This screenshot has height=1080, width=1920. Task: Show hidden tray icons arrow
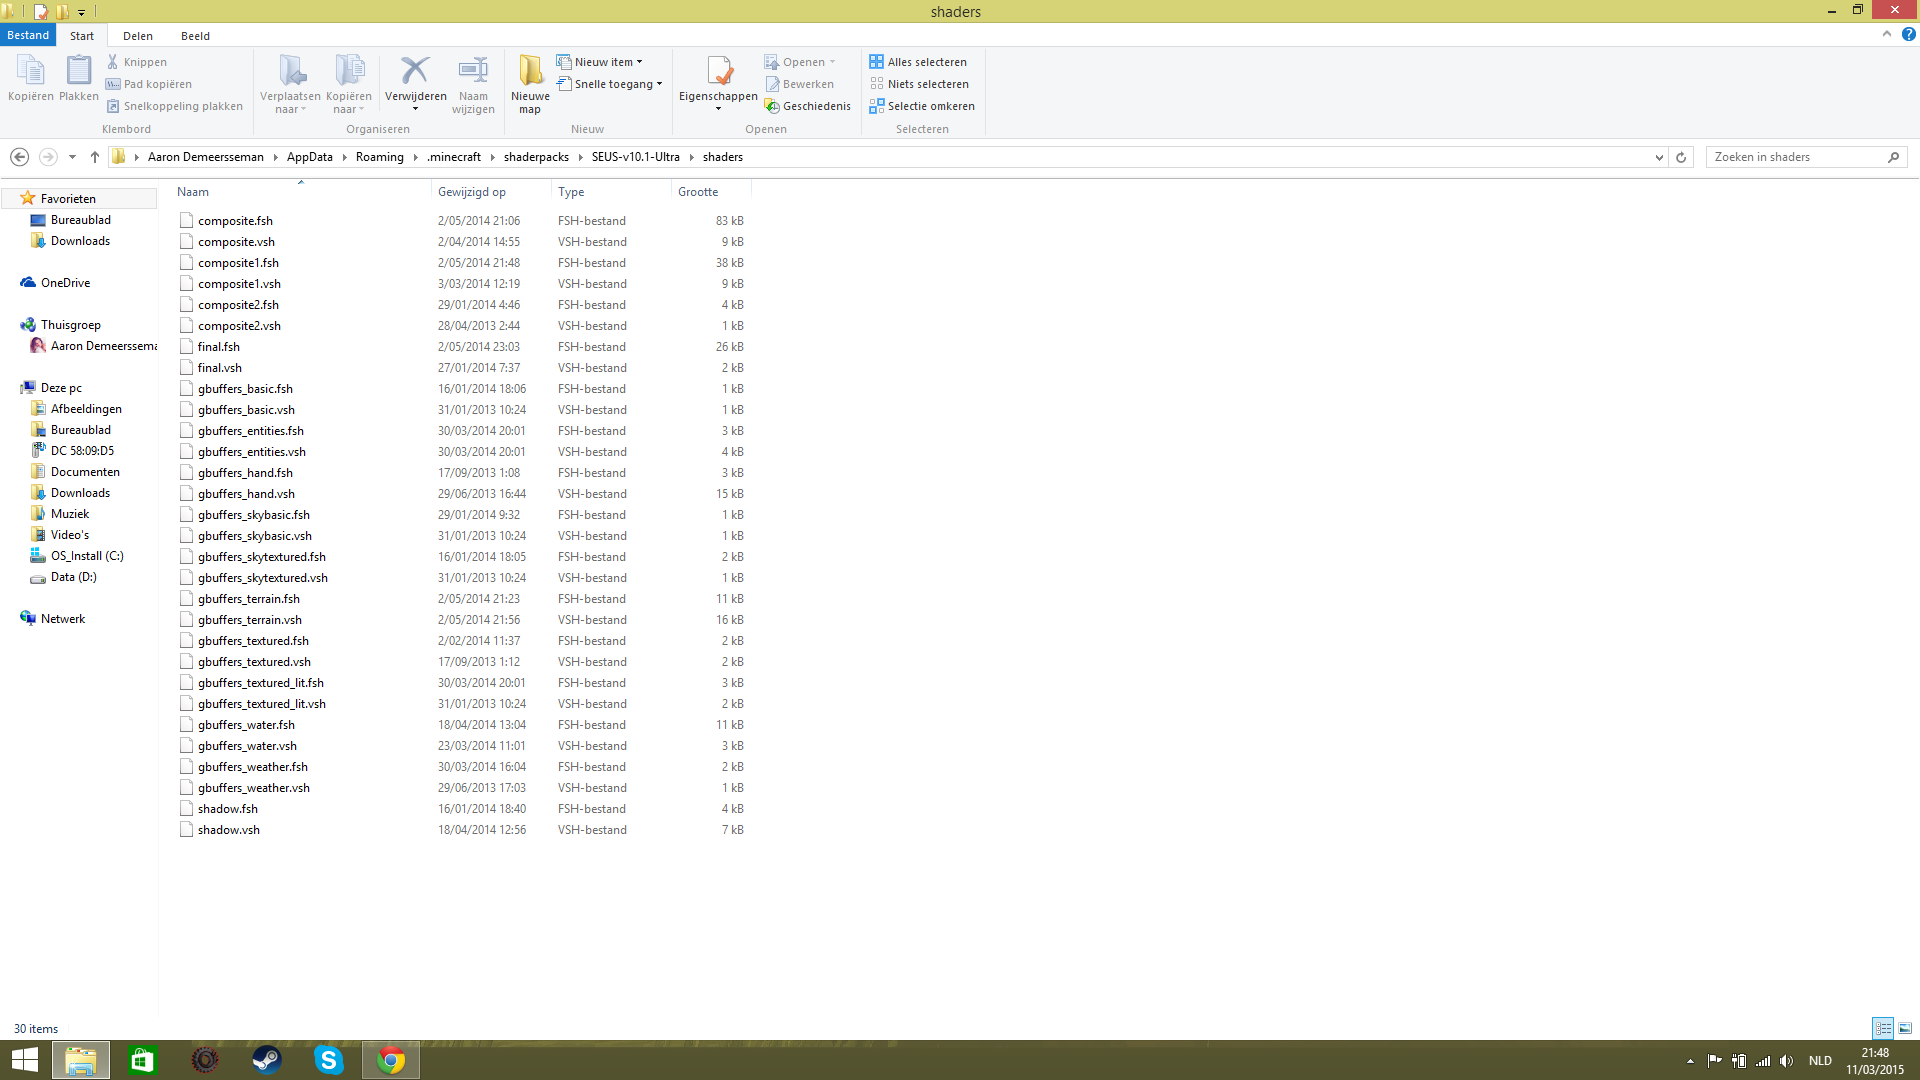[x=1690, y=1061]
